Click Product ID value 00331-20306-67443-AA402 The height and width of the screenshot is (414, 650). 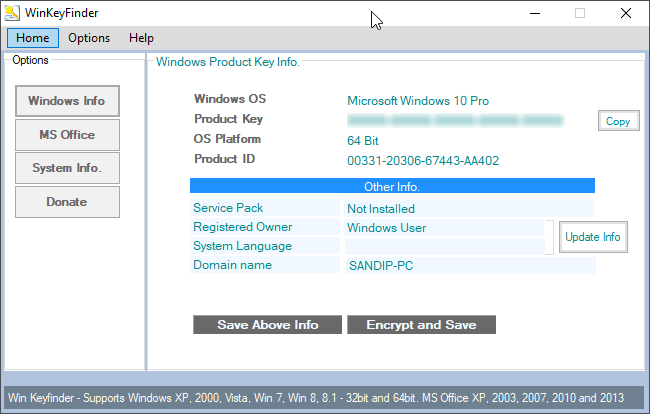coord(423,161)
